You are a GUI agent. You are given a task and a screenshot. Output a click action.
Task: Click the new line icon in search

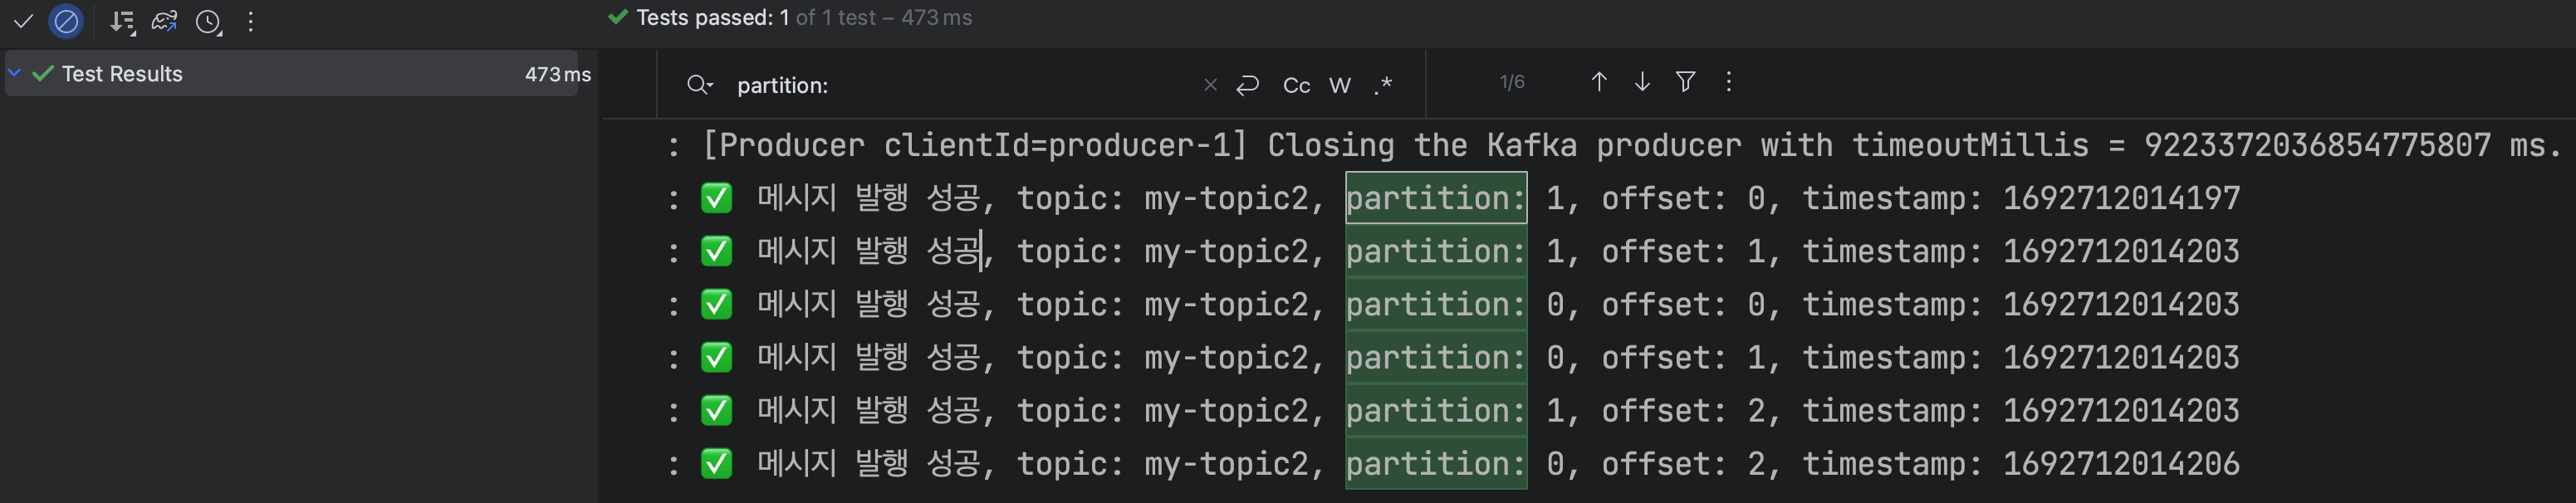[x=1247, y=85]
